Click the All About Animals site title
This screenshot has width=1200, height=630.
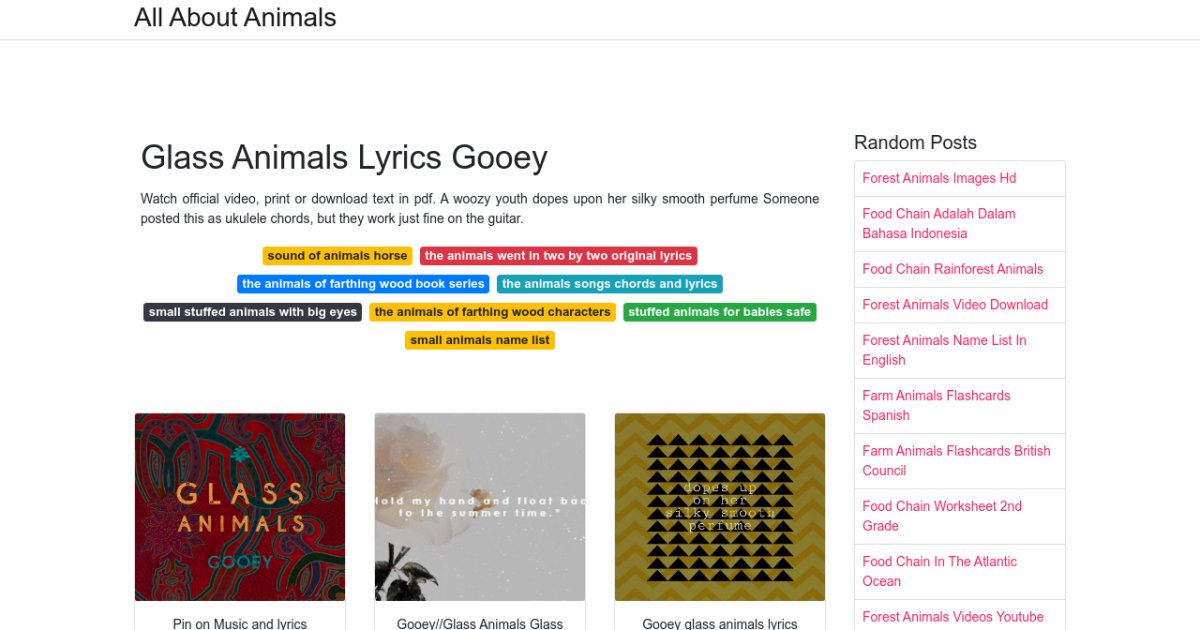pos(235,18)
